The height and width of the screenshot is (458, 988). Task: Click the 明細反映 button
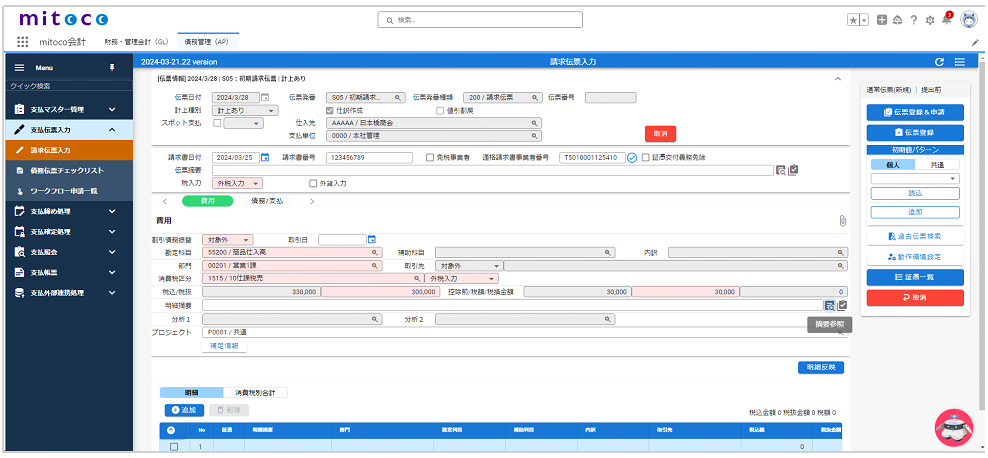pos(820,367)
